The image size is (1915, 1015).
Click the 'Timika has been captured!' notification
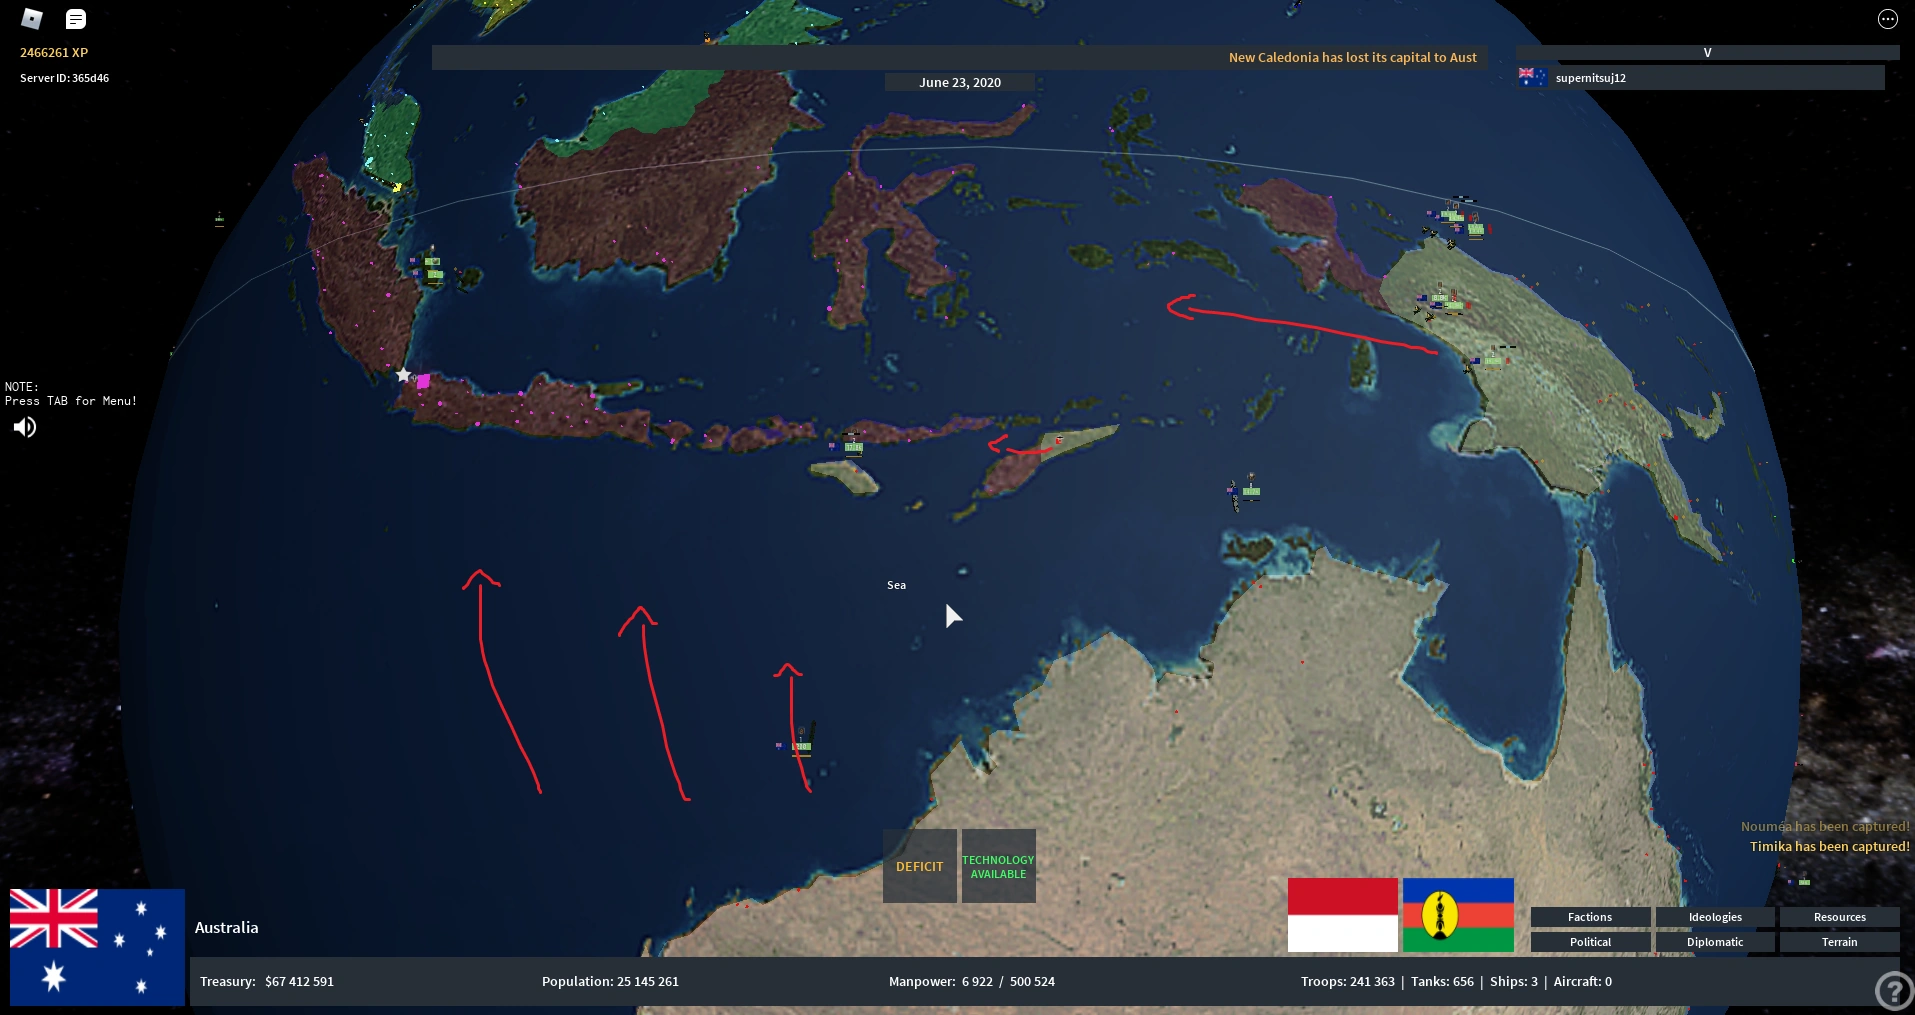1829,847
